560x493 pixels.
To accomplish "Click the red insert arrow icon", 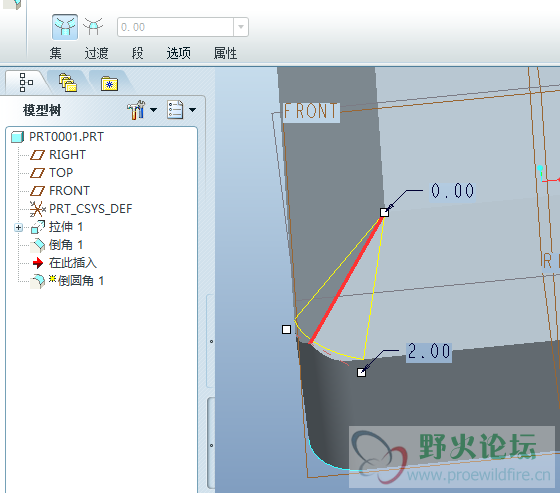I will [38, 263].
